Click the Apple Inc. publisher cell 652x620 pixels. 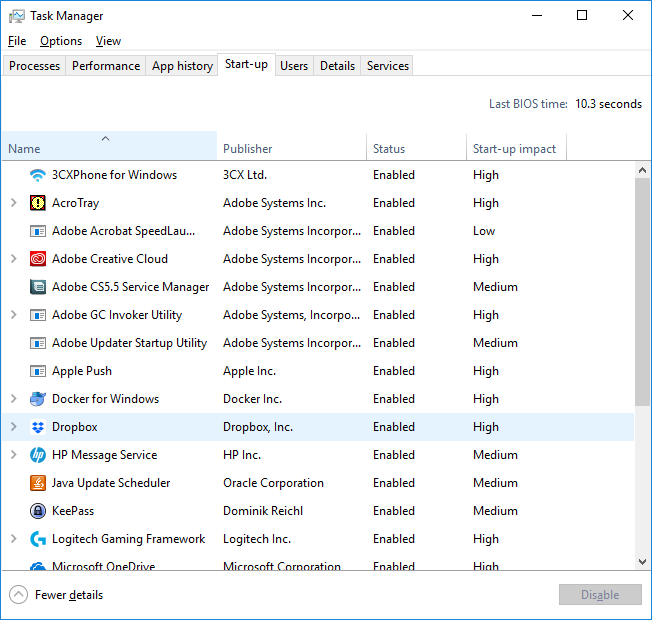point(249,371)
